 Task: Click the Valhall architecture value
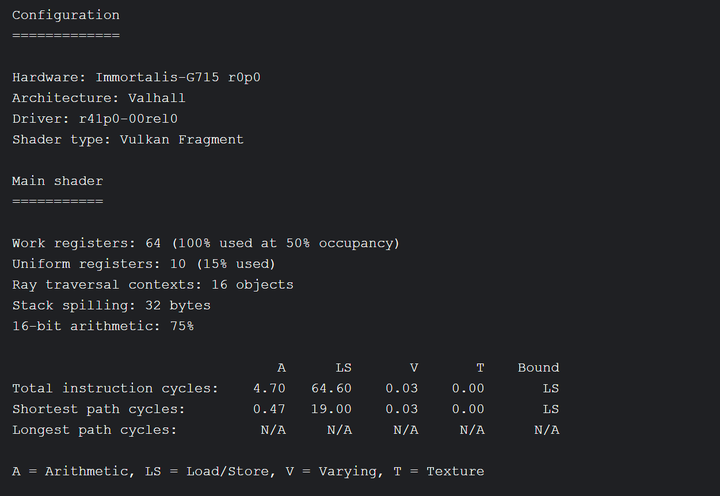click(x=156, y=98)
